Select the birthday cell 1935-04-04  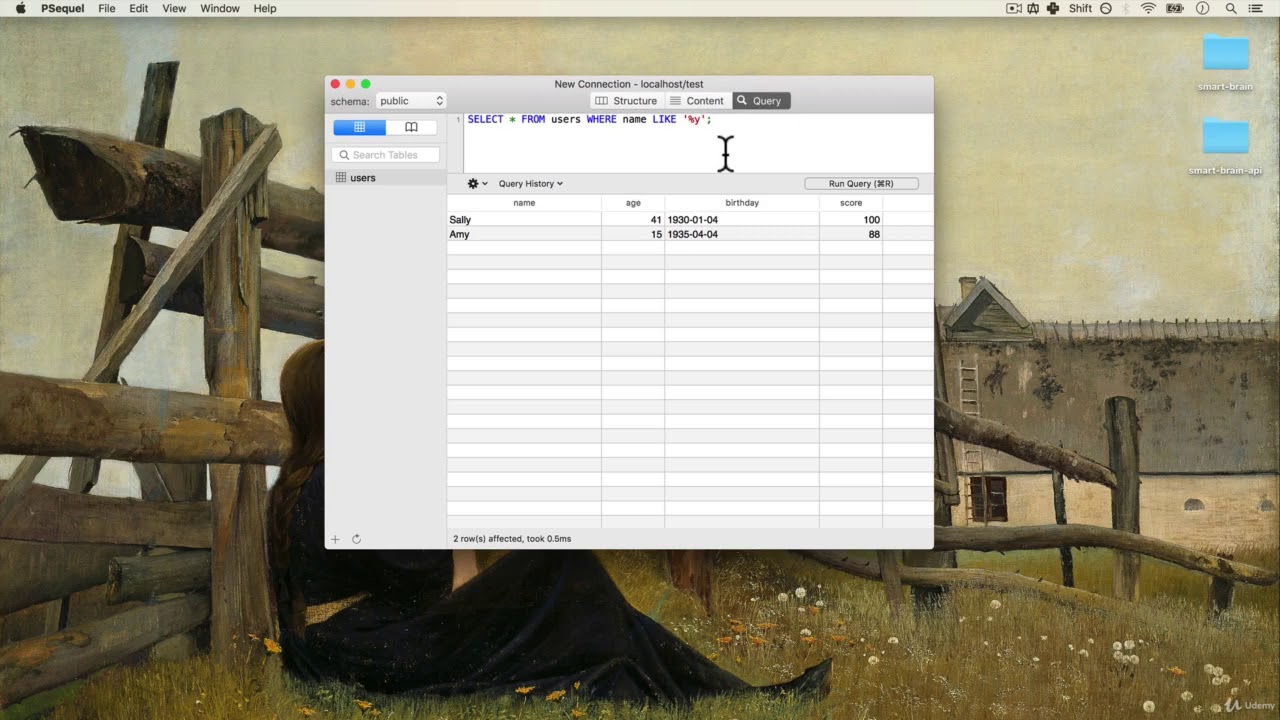click(x=742, y=234)
